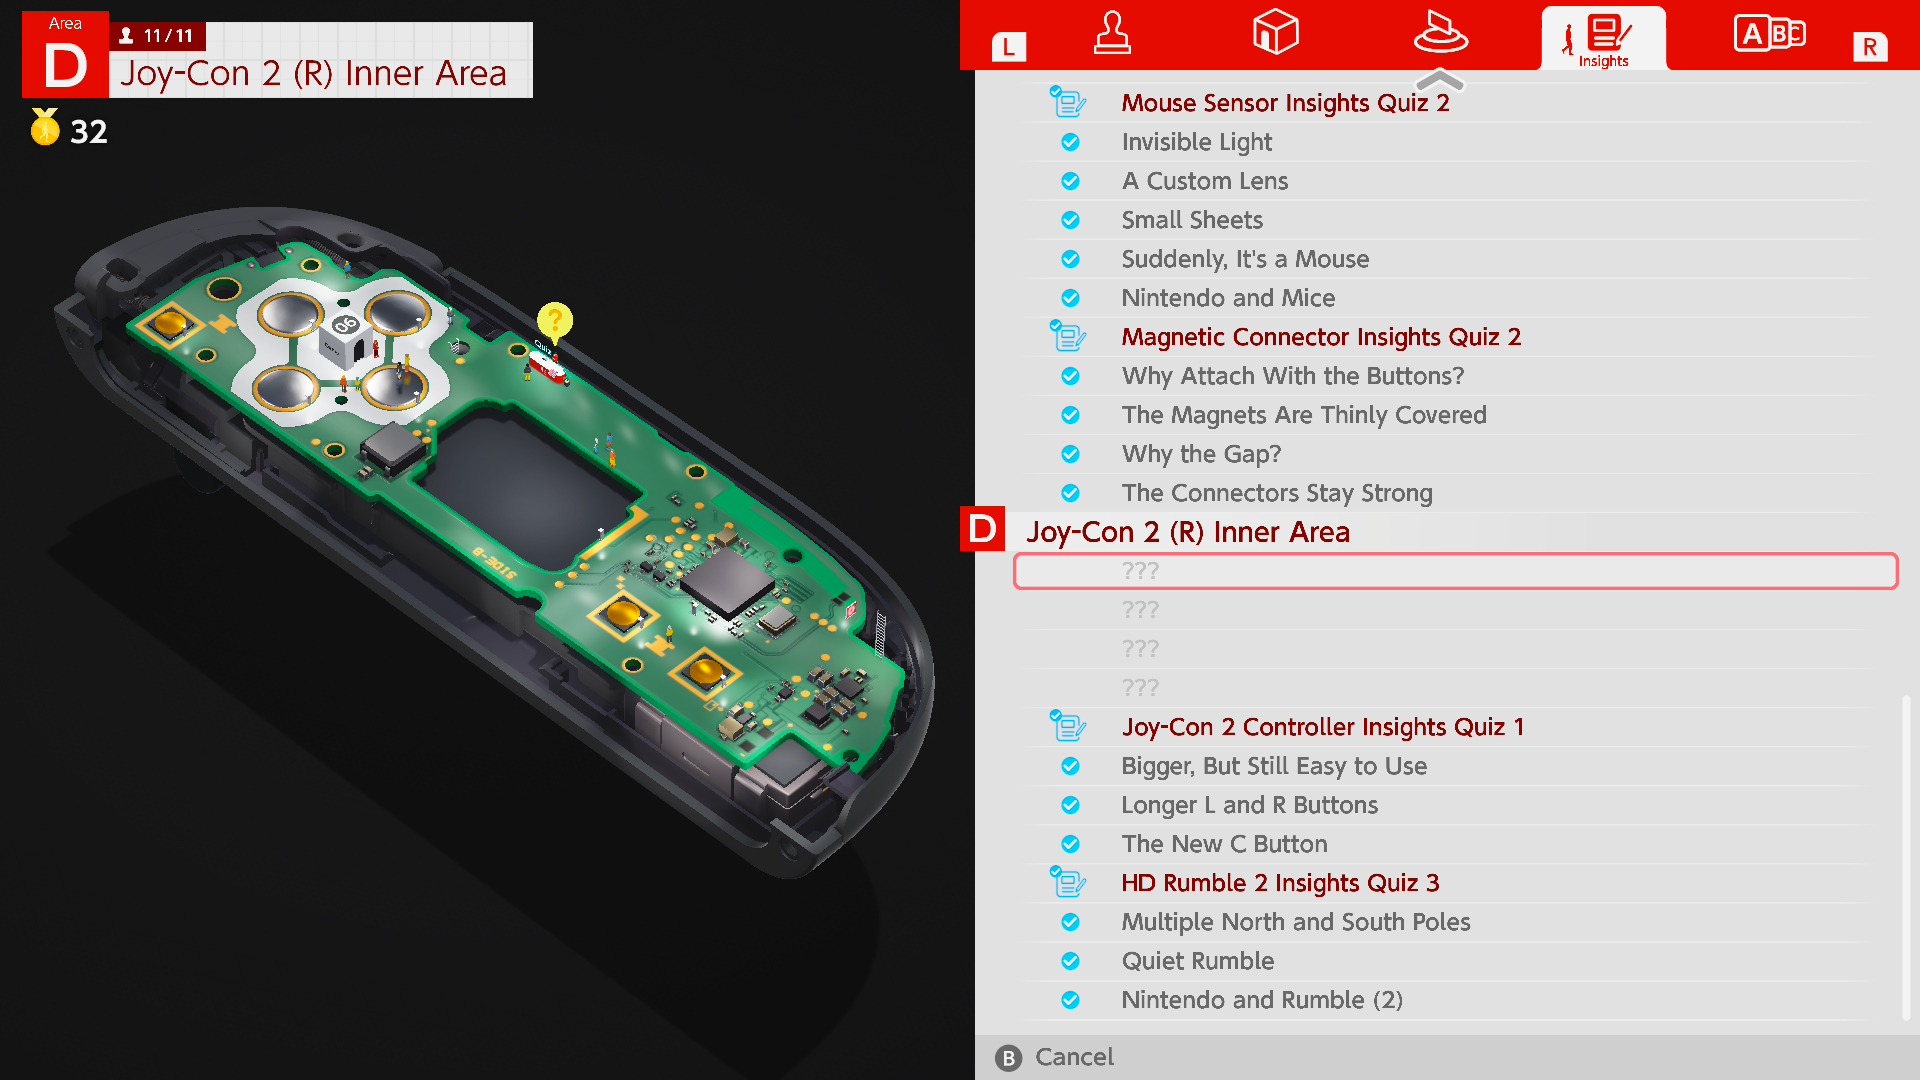Screen dimensions: 1920x1080
Task: Select the Joy-Con 2 (R) Inner Area list header
Action: 1188,532
